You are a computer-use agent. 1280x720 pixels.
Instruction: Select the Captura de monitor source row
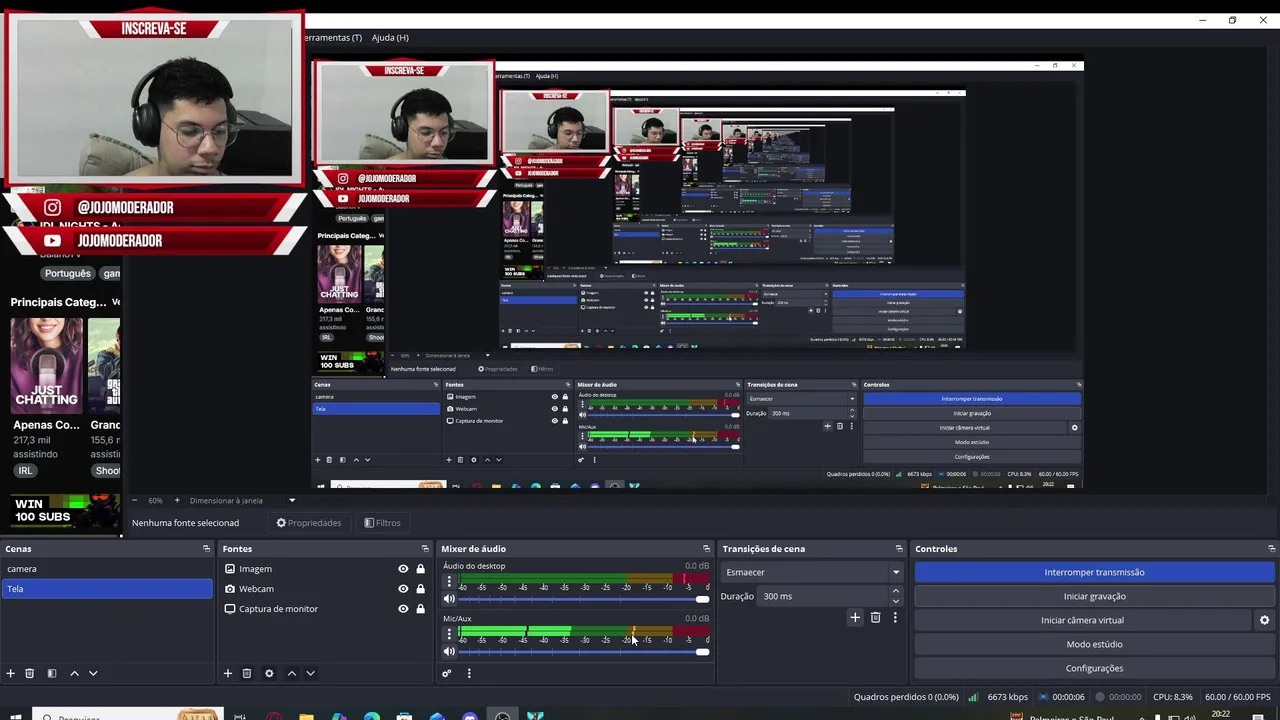(x=325, y=609)
